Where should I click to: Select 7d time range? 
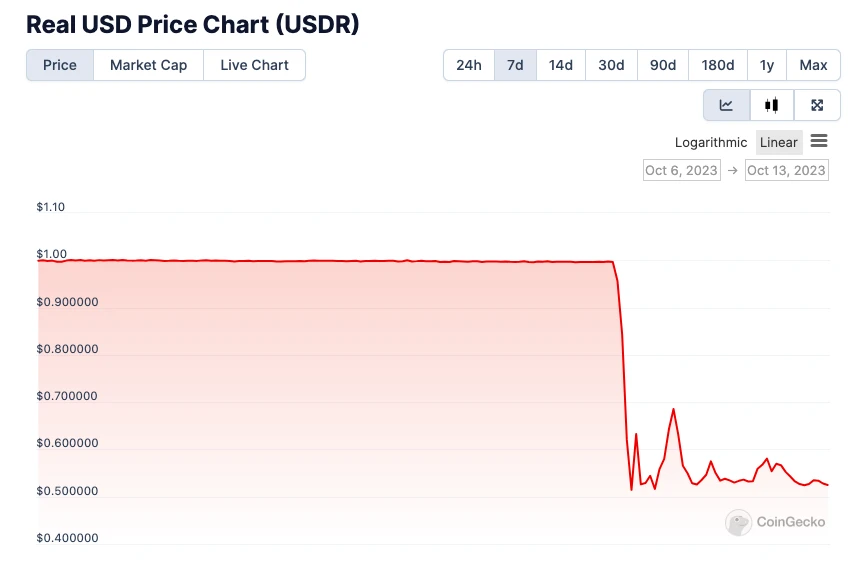[515, 65]
